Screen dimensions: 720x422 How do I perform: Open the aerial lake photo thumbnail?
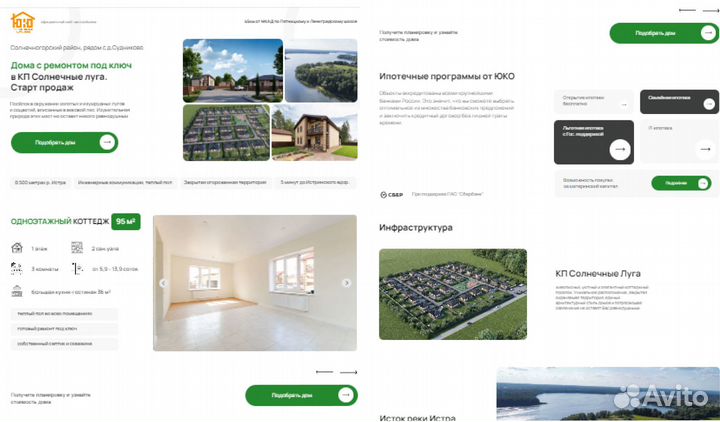coord(321,70)
